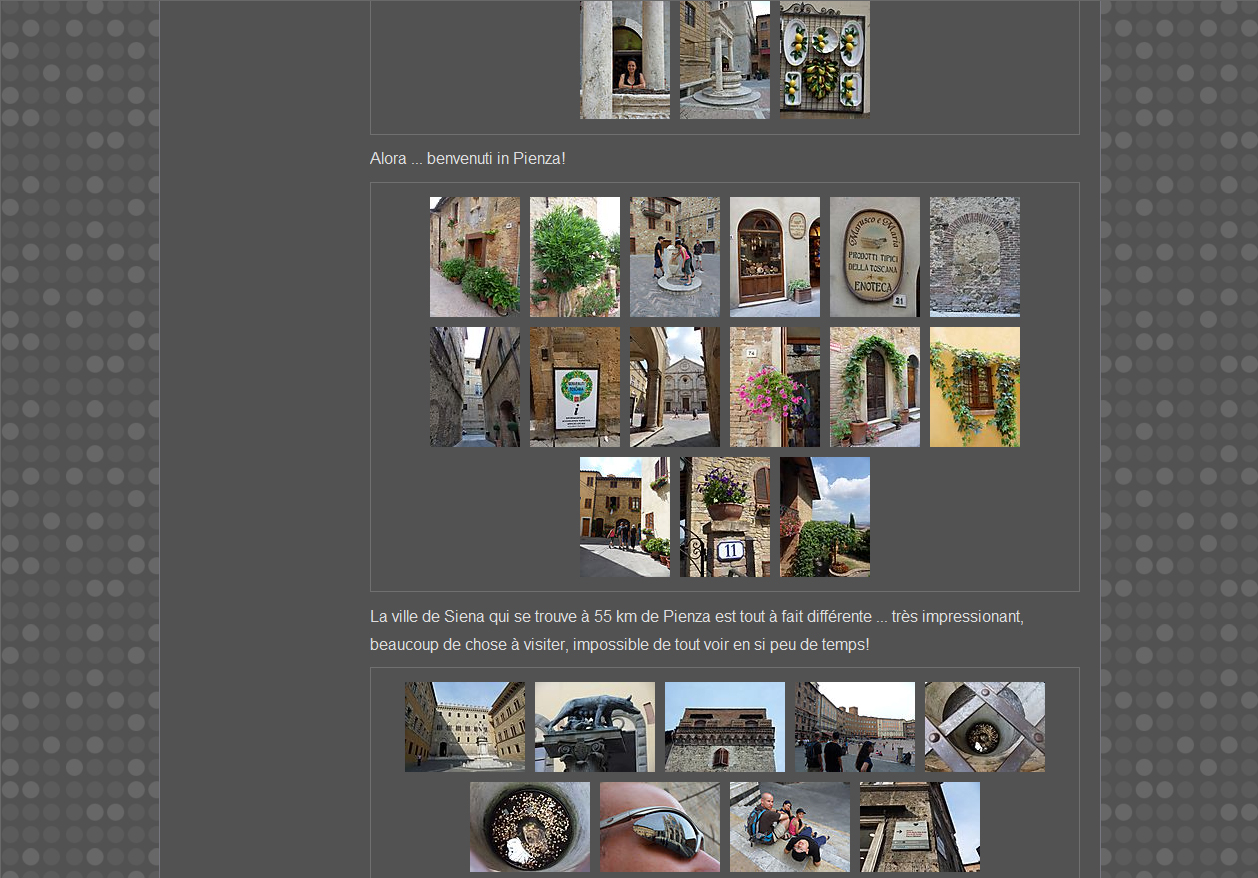The image size is (1258, 878).
Task: View the people at the well photo
Action: (x=675, y=257)
